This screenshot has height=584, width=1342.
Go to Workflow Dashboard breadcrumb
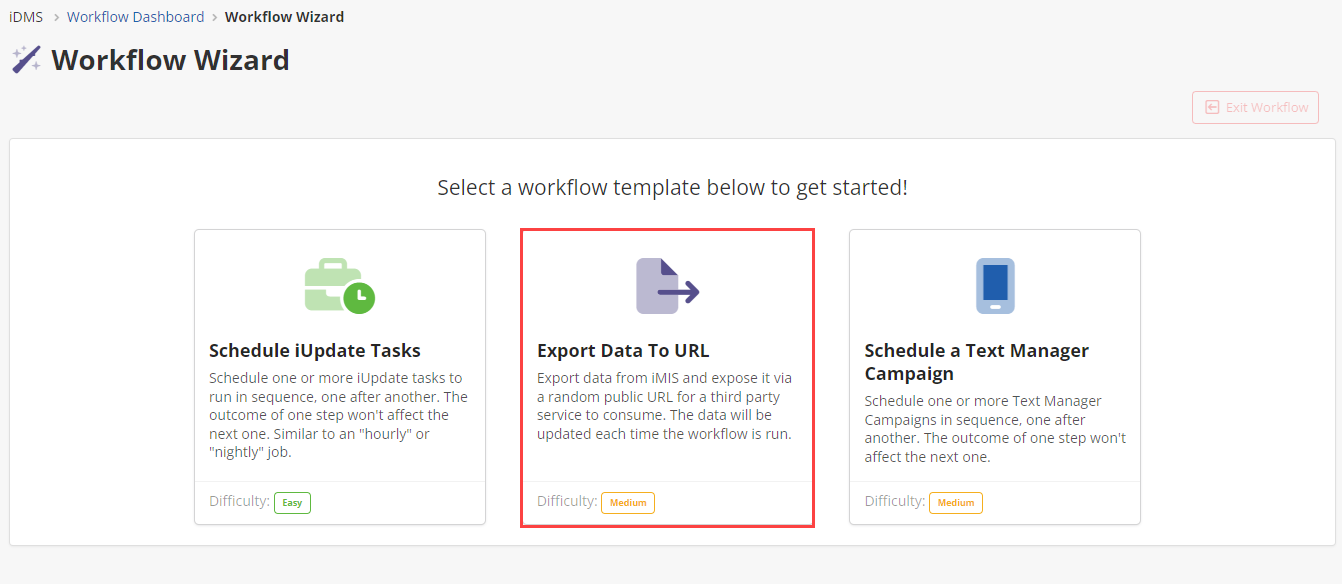click(135, 17)
